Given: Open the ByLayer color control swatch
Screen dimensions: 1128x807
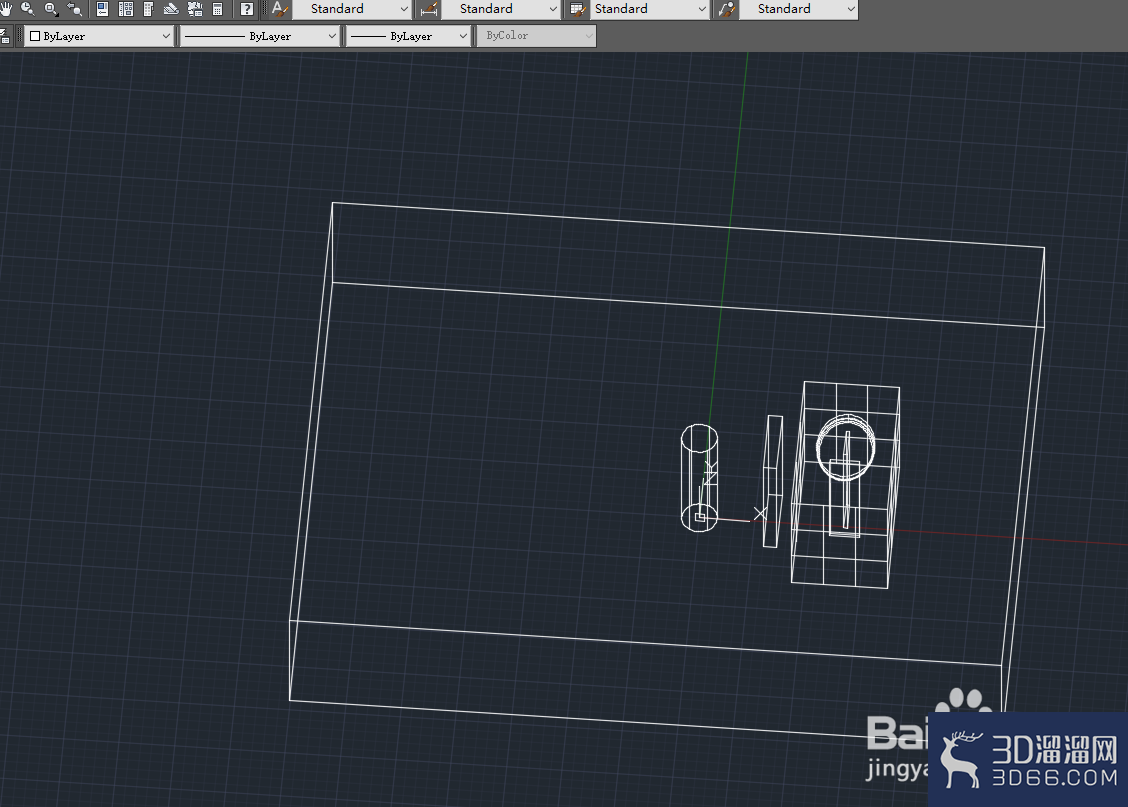Looking at the screenshot, I should click(x=98, y=36).
